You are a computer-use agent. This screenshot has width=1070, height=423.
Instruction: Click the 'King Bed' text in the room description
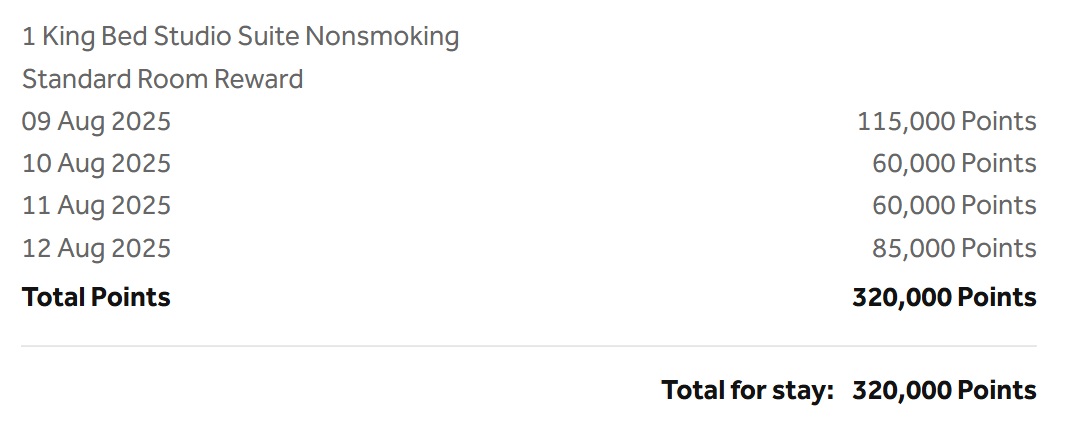pyautogui.click(x=94, y=37)
